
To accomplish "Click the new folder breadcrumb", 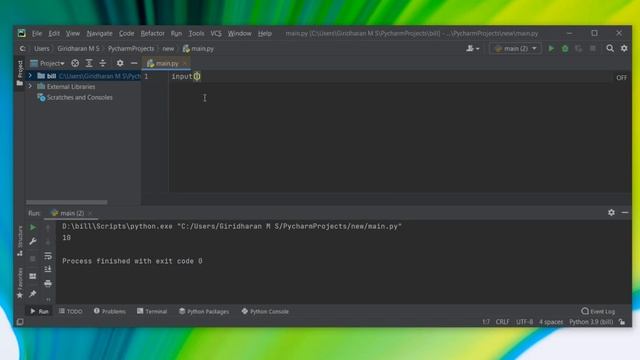I will (x=168, y=49).
